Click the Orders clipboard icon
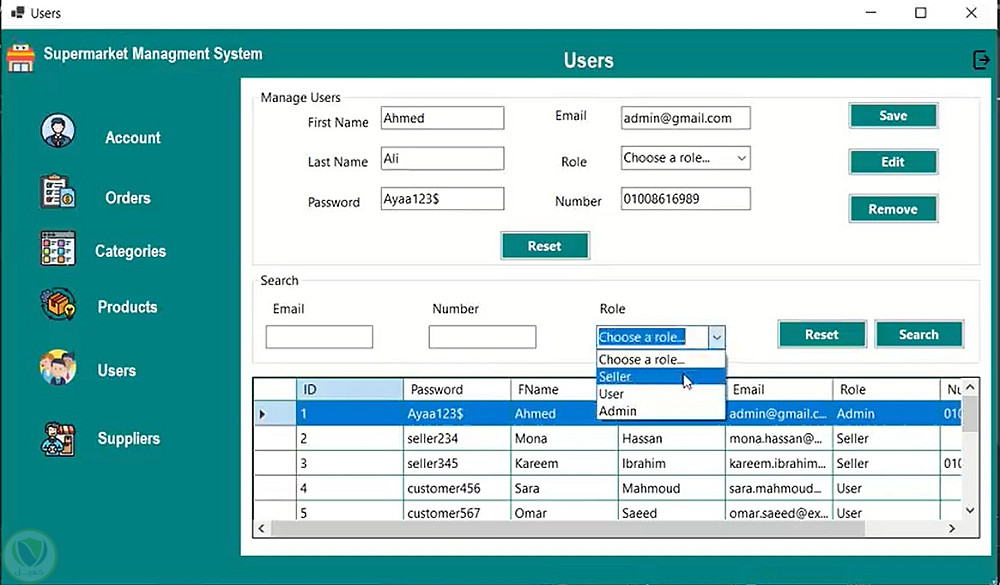Viewport: 1000px width, 585px height. click(x=58, y=192)
